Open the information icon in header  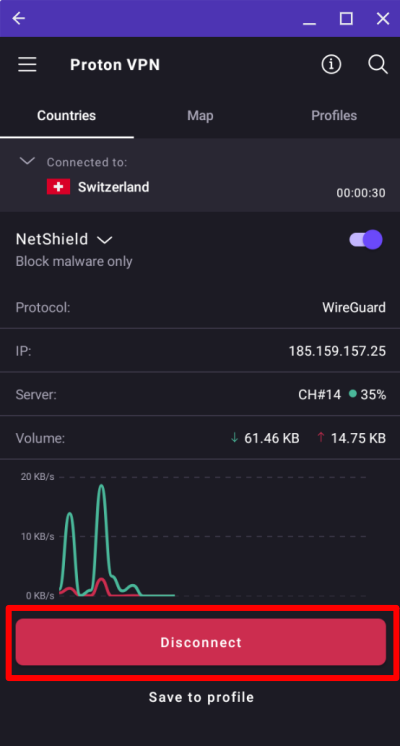coord(331,64)
